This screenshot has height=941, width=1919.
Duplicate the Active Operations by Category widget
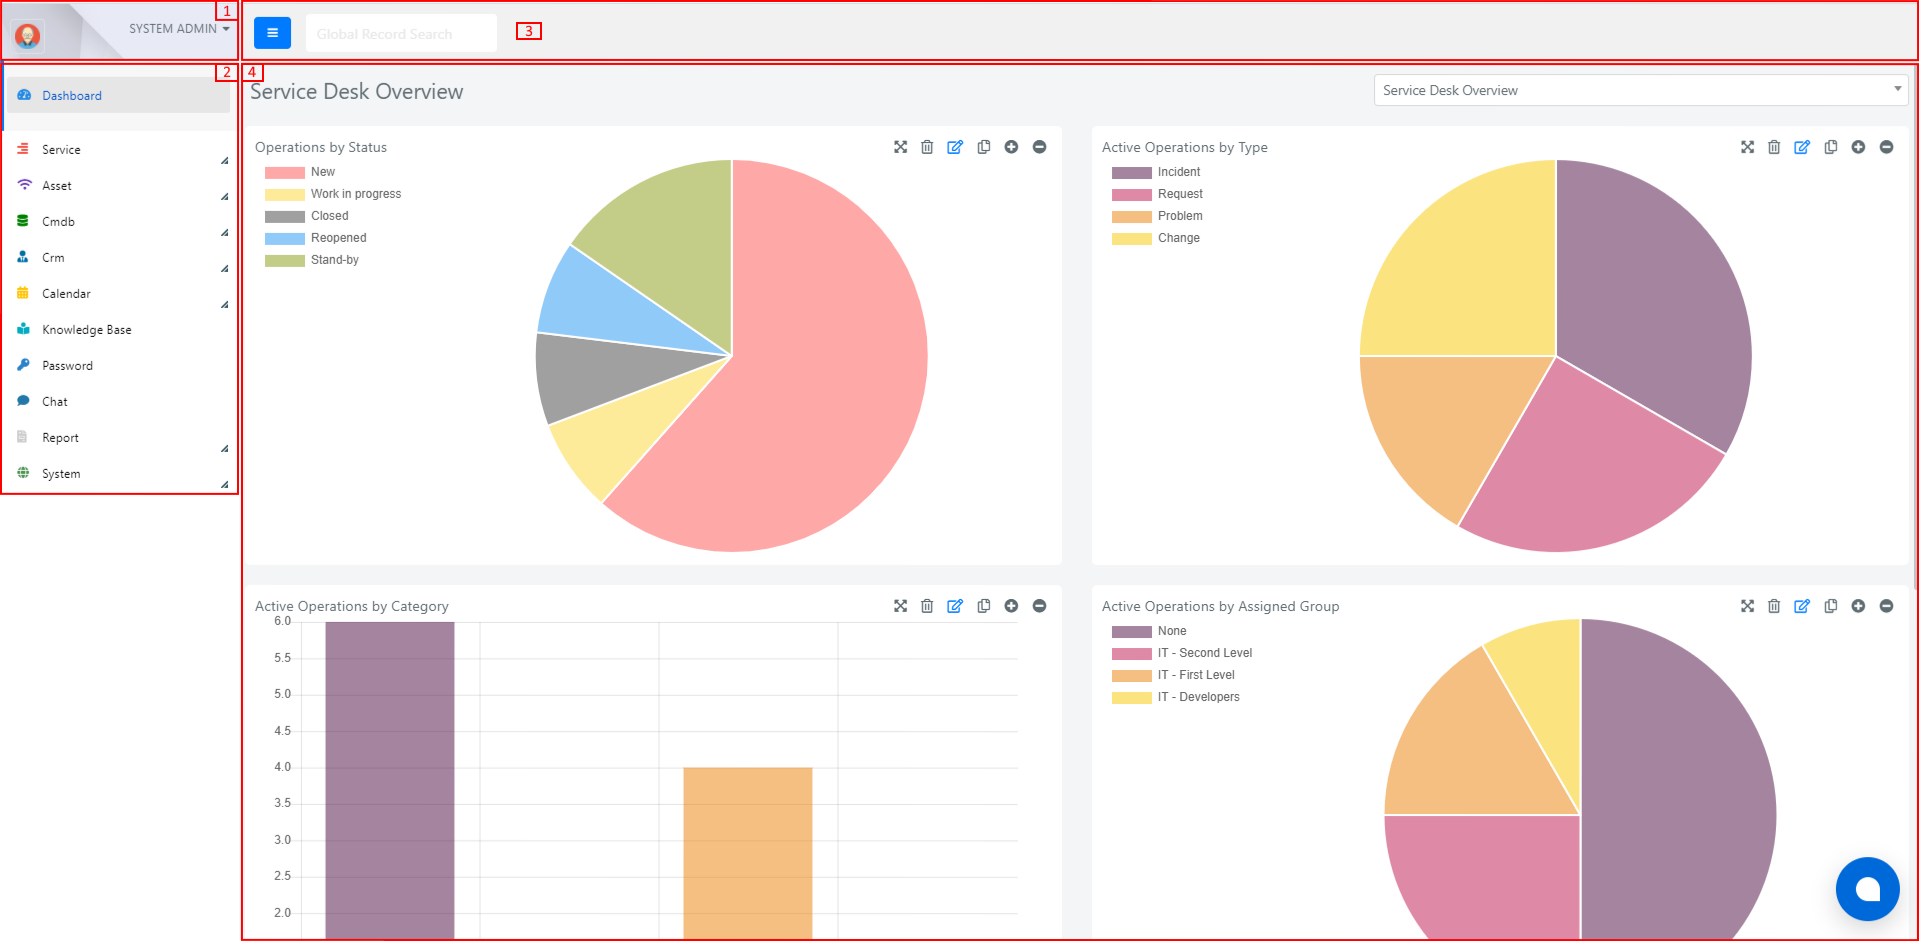pyautogui.click(x=984, y=606)
